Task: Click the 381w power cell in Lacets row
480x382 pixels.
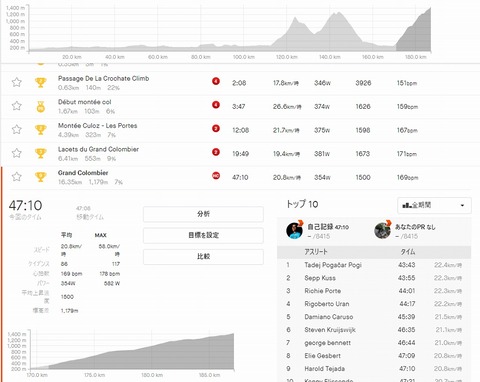Action: tap(322, 154)
